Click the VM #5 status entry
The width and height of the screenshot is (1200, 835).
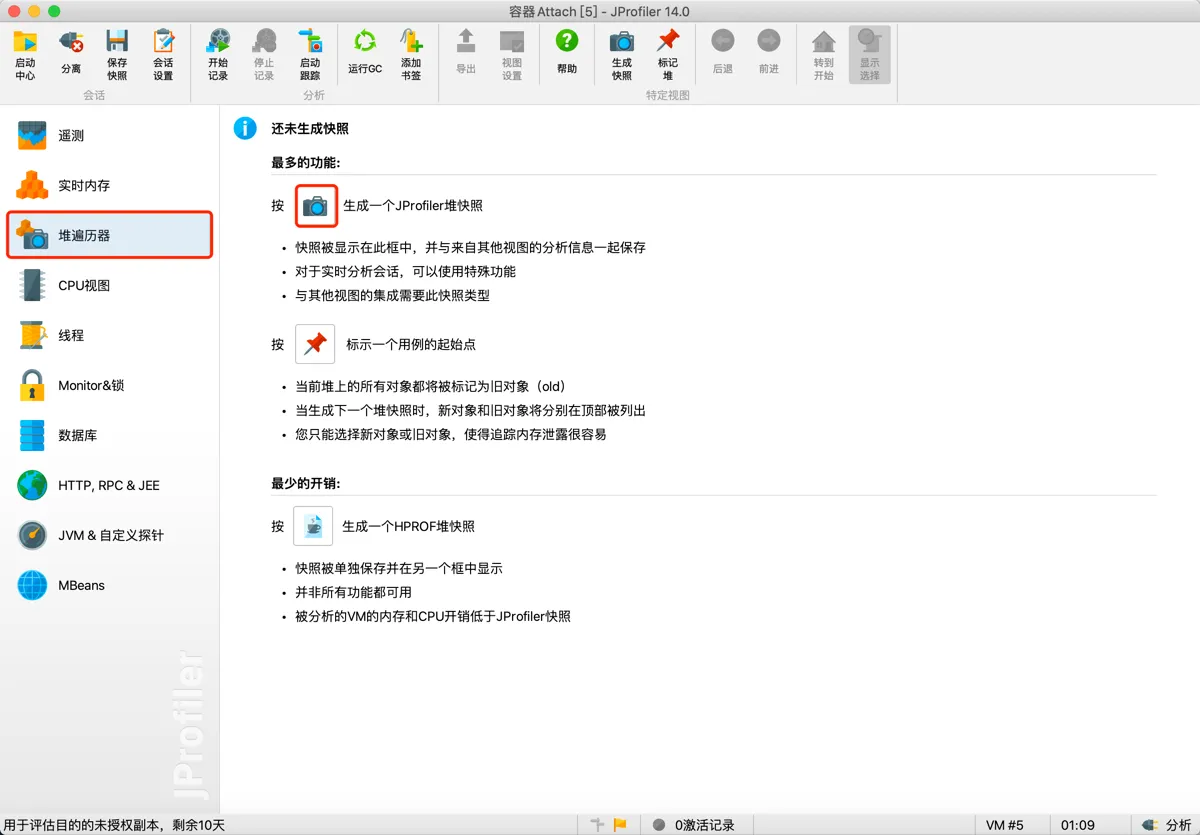click(x=1005, y=825)
